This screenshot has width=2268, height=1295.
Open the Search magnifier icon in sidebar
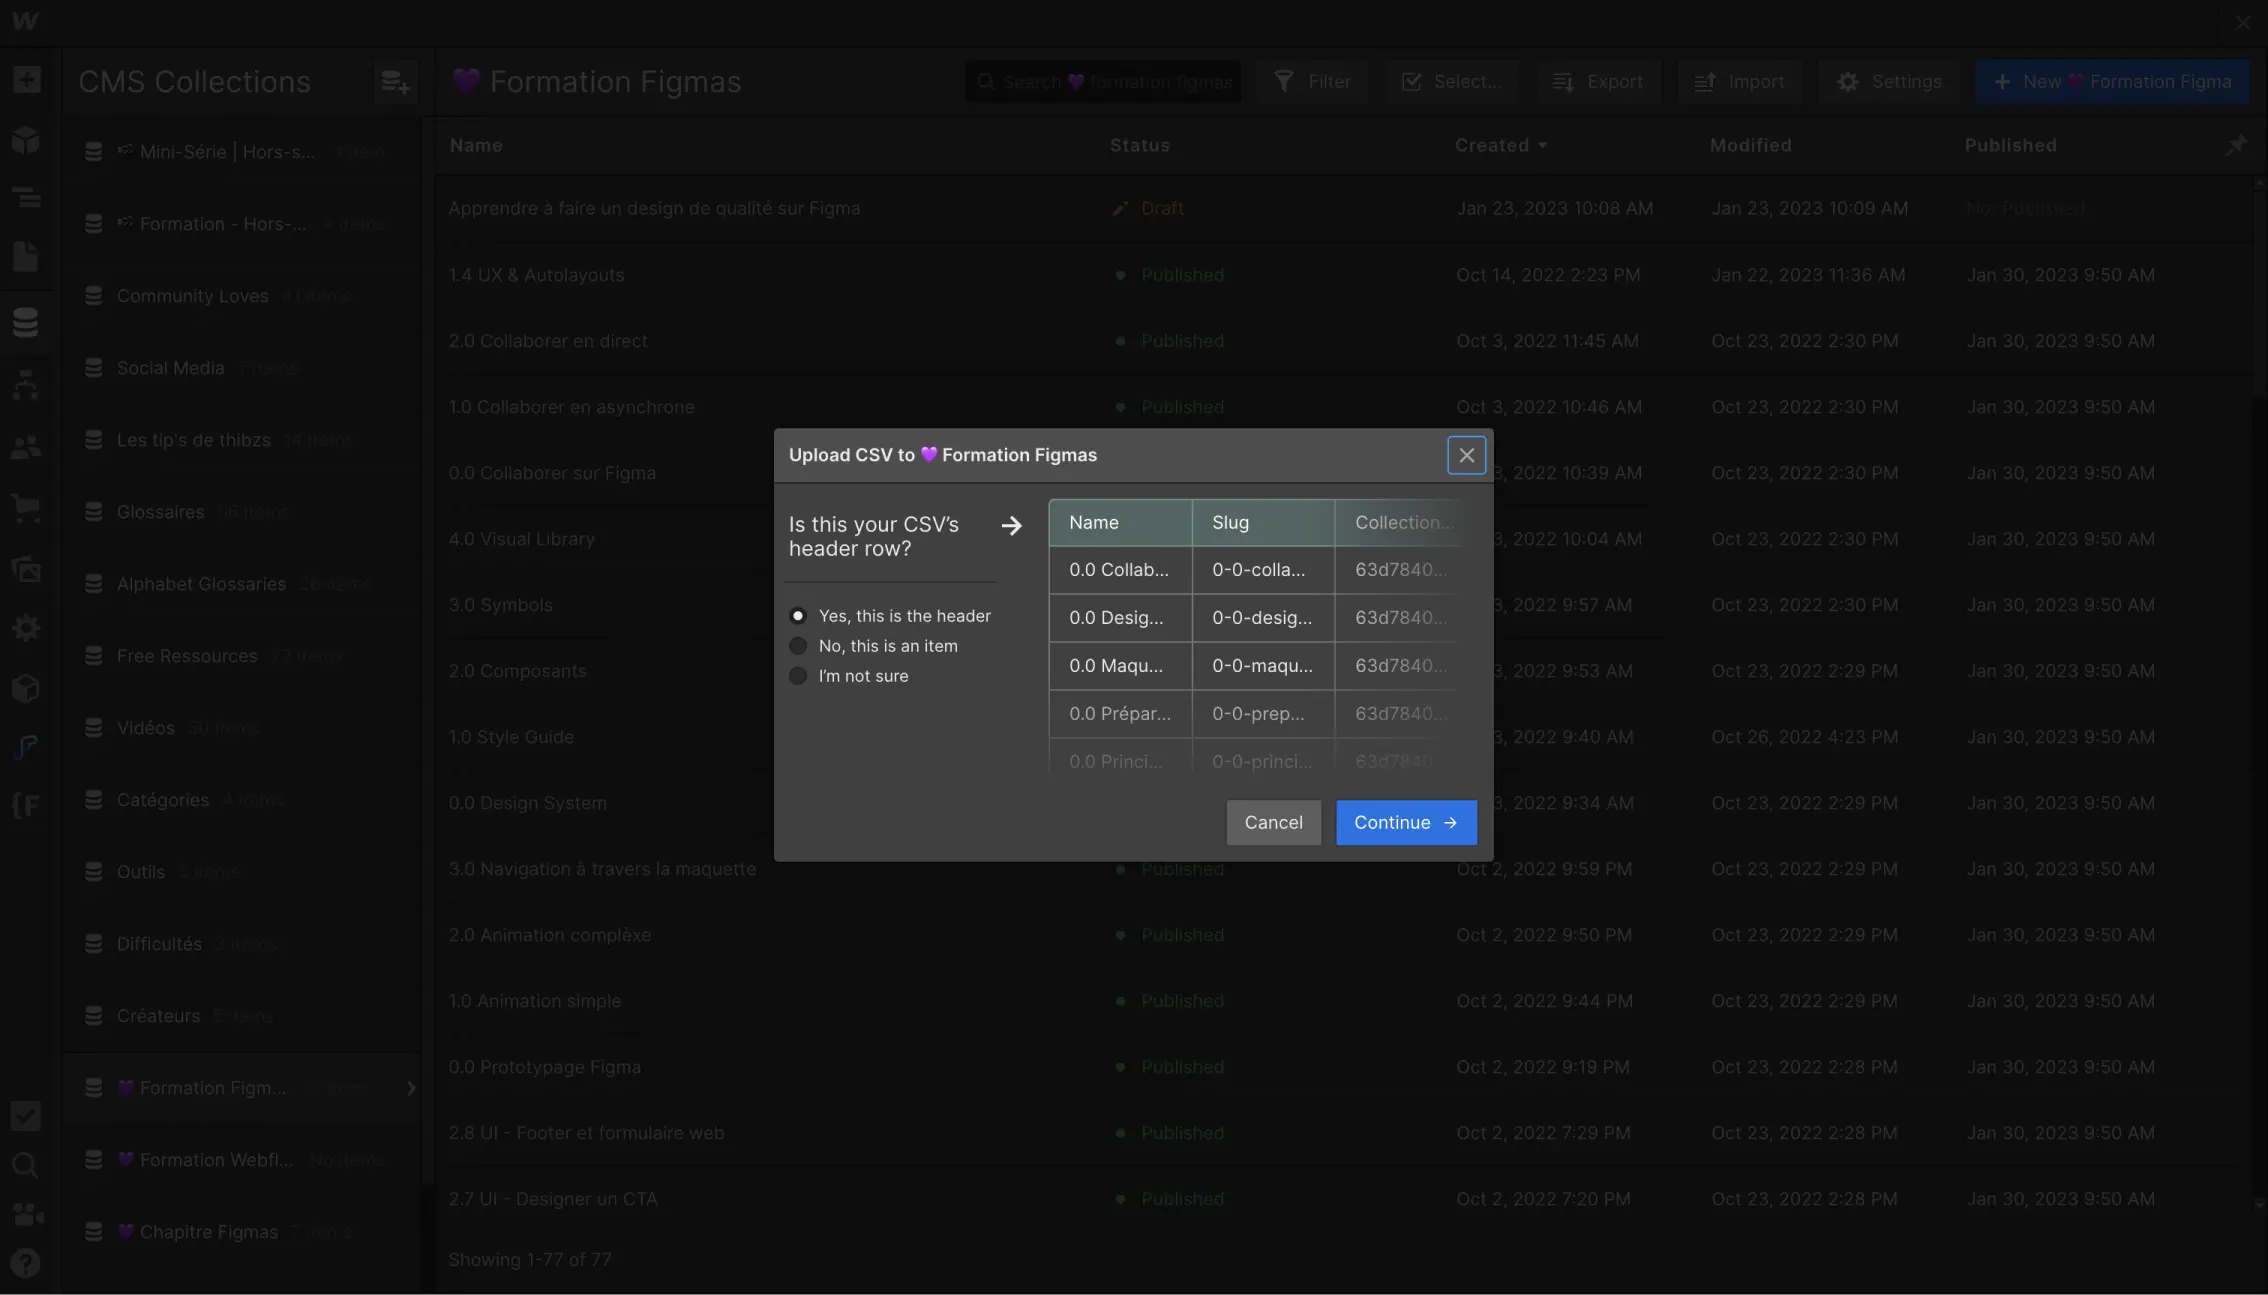[26, 1165]
